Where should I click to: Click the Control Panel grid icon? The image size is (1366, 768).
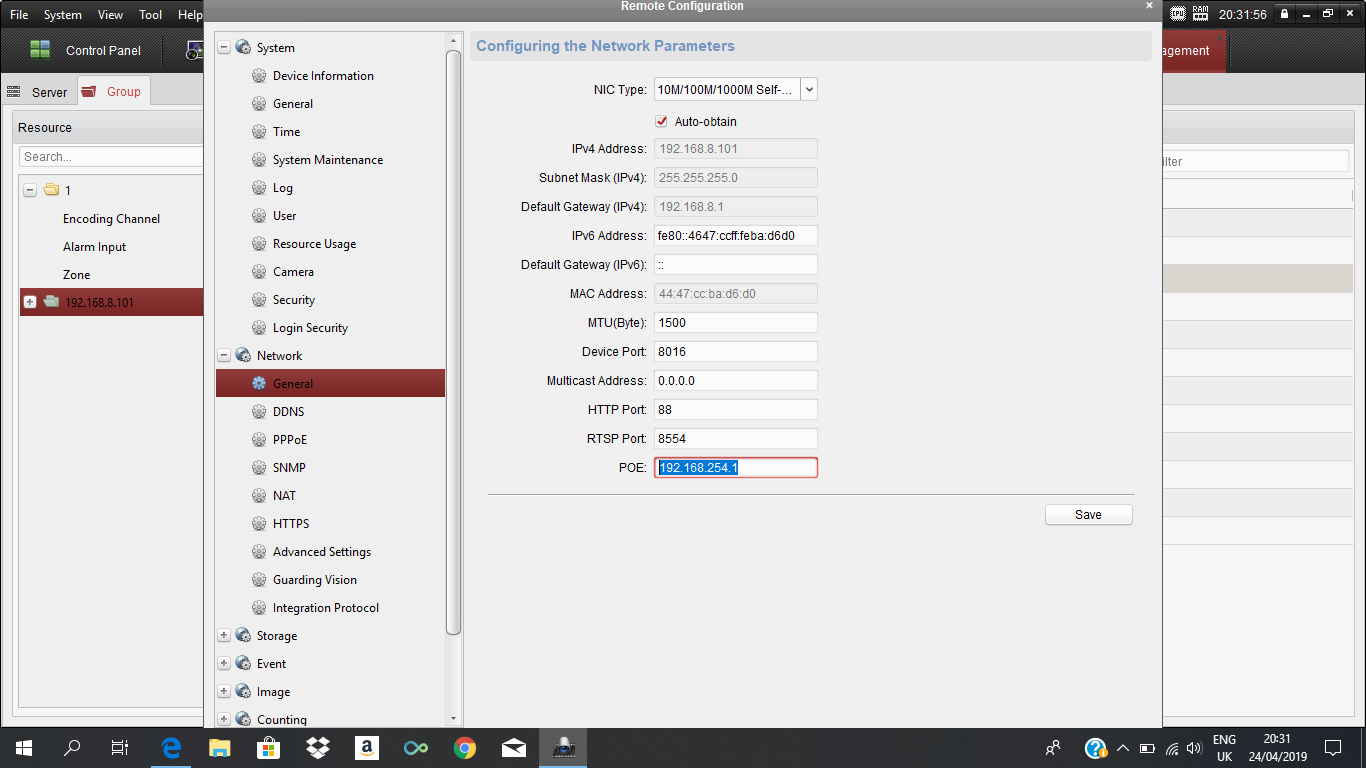pyautogui.click(x=40, y=50)
